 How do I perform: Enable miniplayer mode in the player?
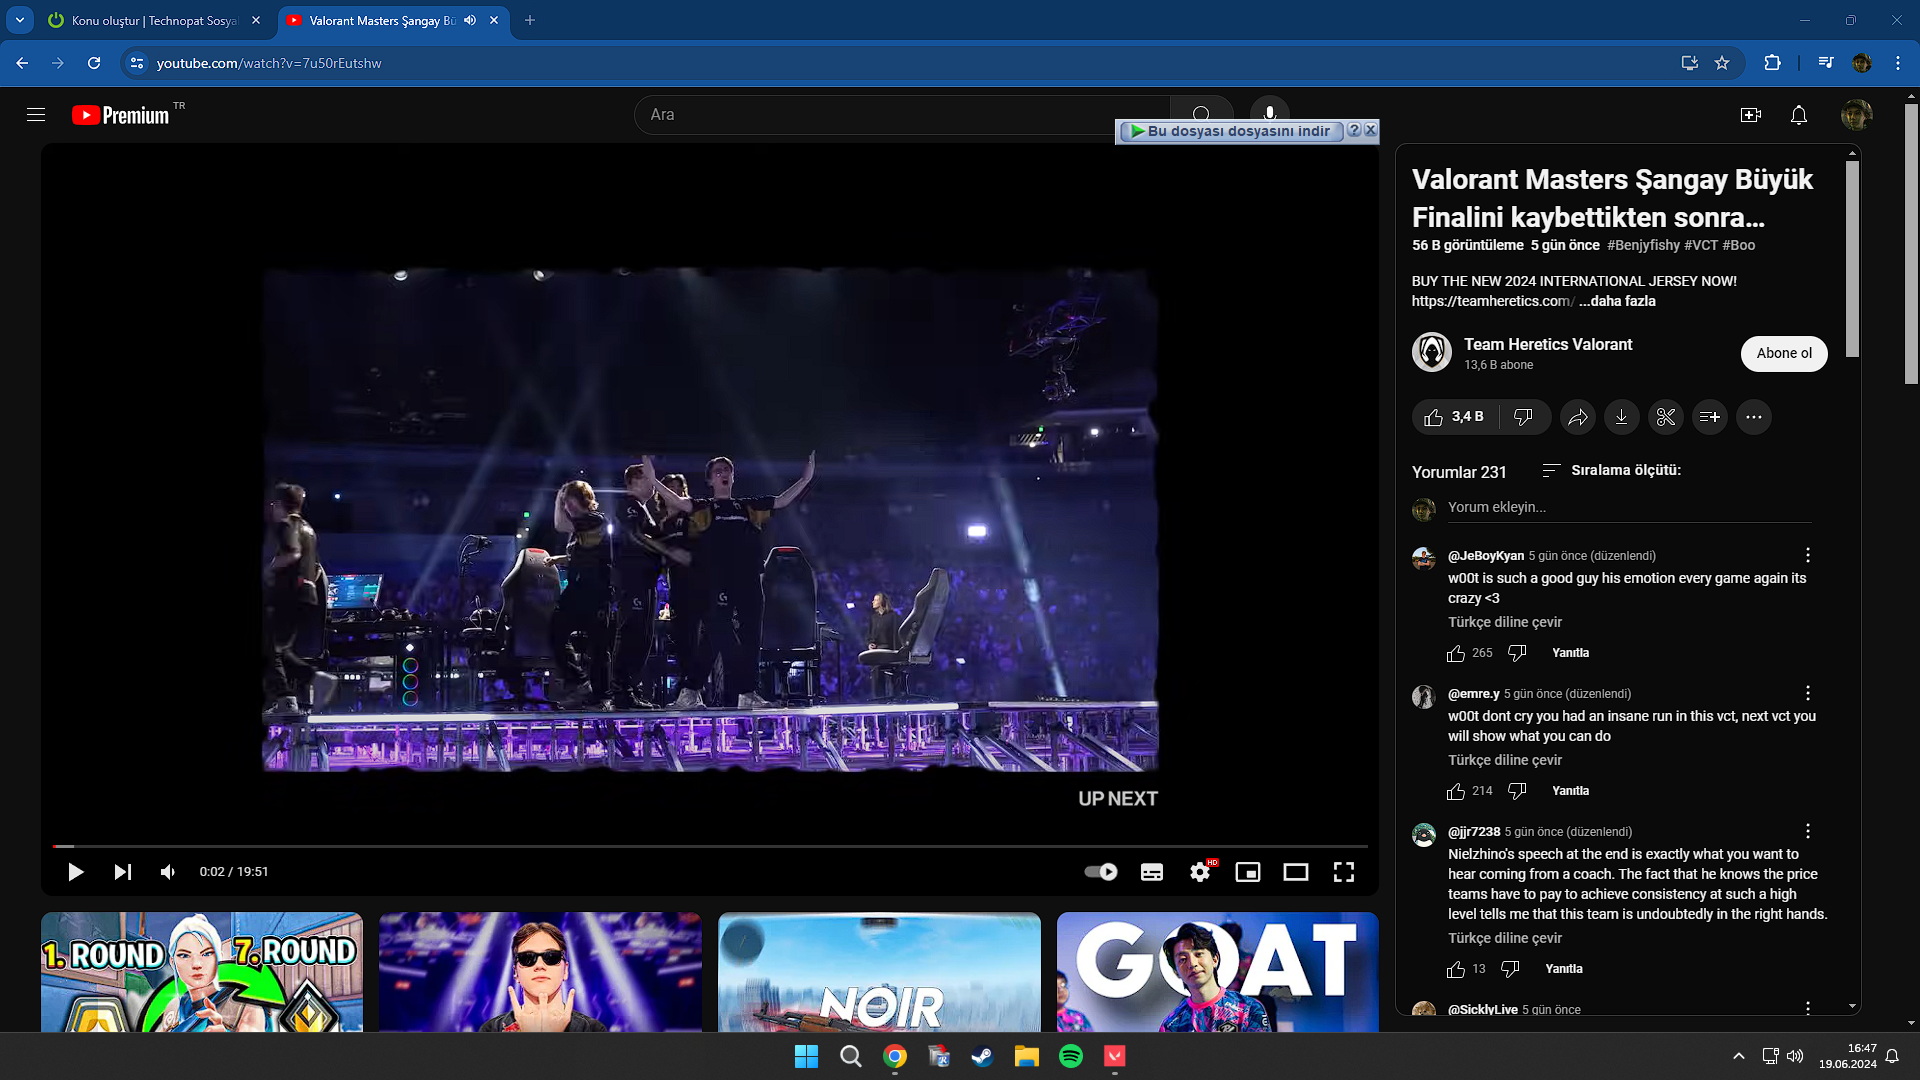1247,872
